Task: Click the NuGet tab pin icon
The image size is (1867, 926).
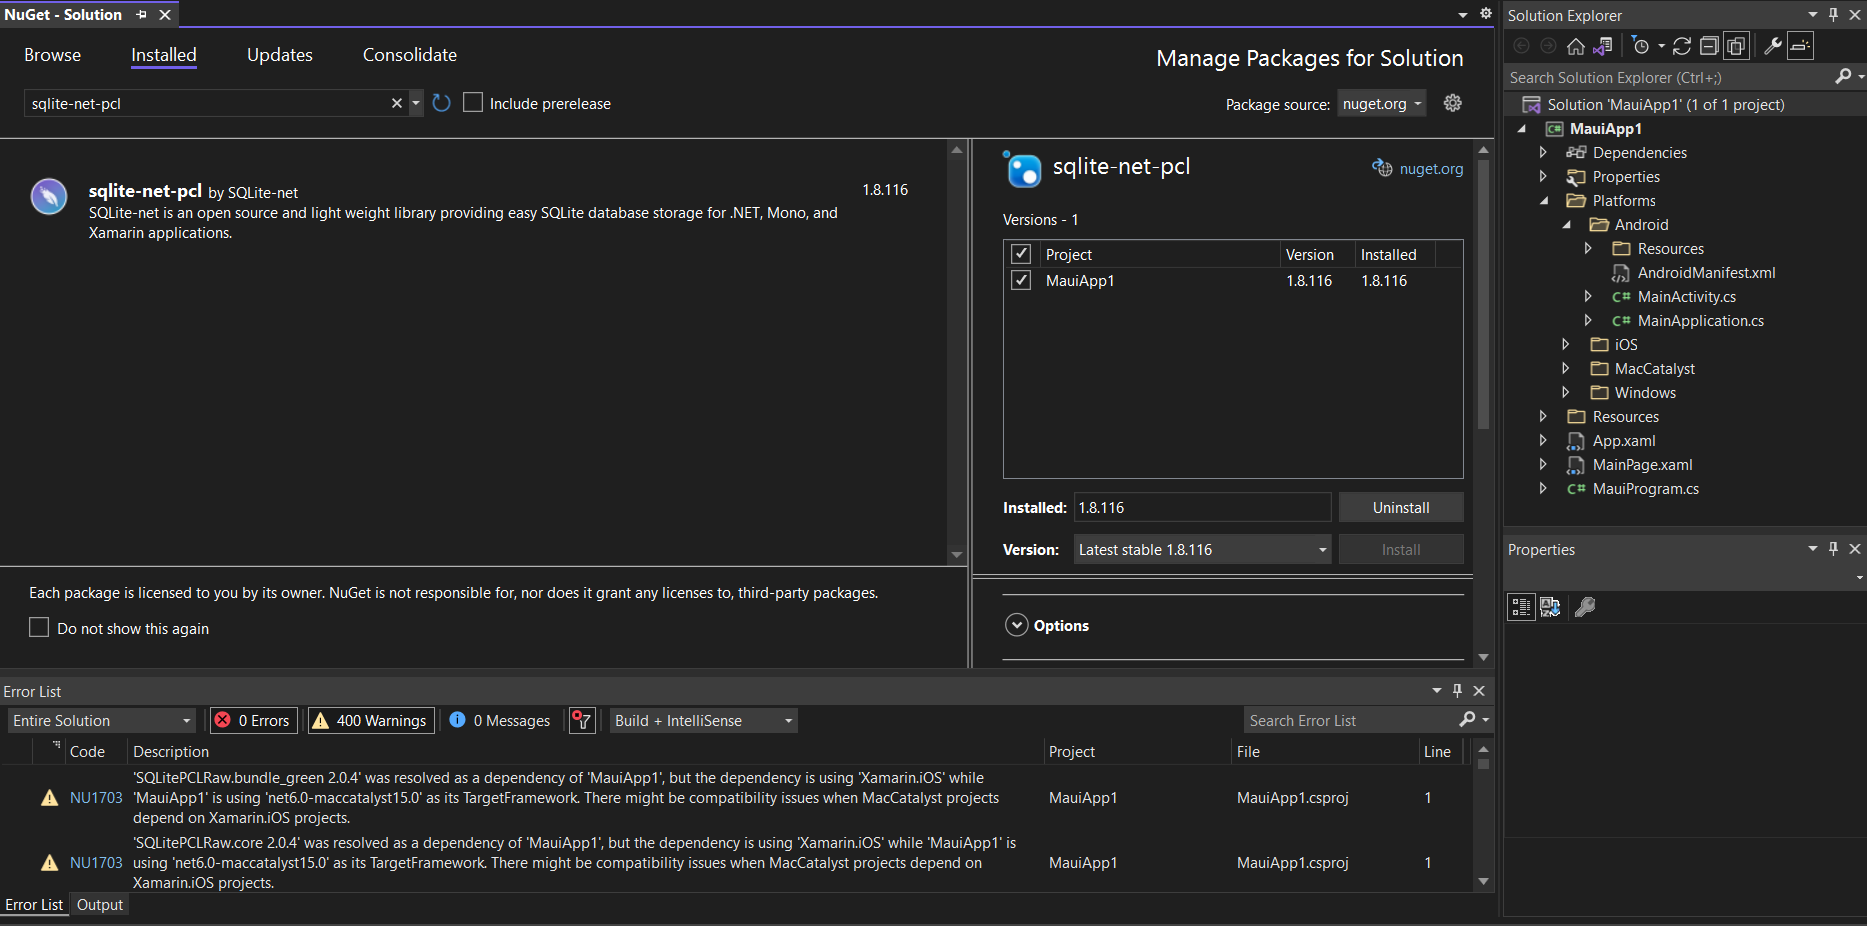Action: coord(141,15)
